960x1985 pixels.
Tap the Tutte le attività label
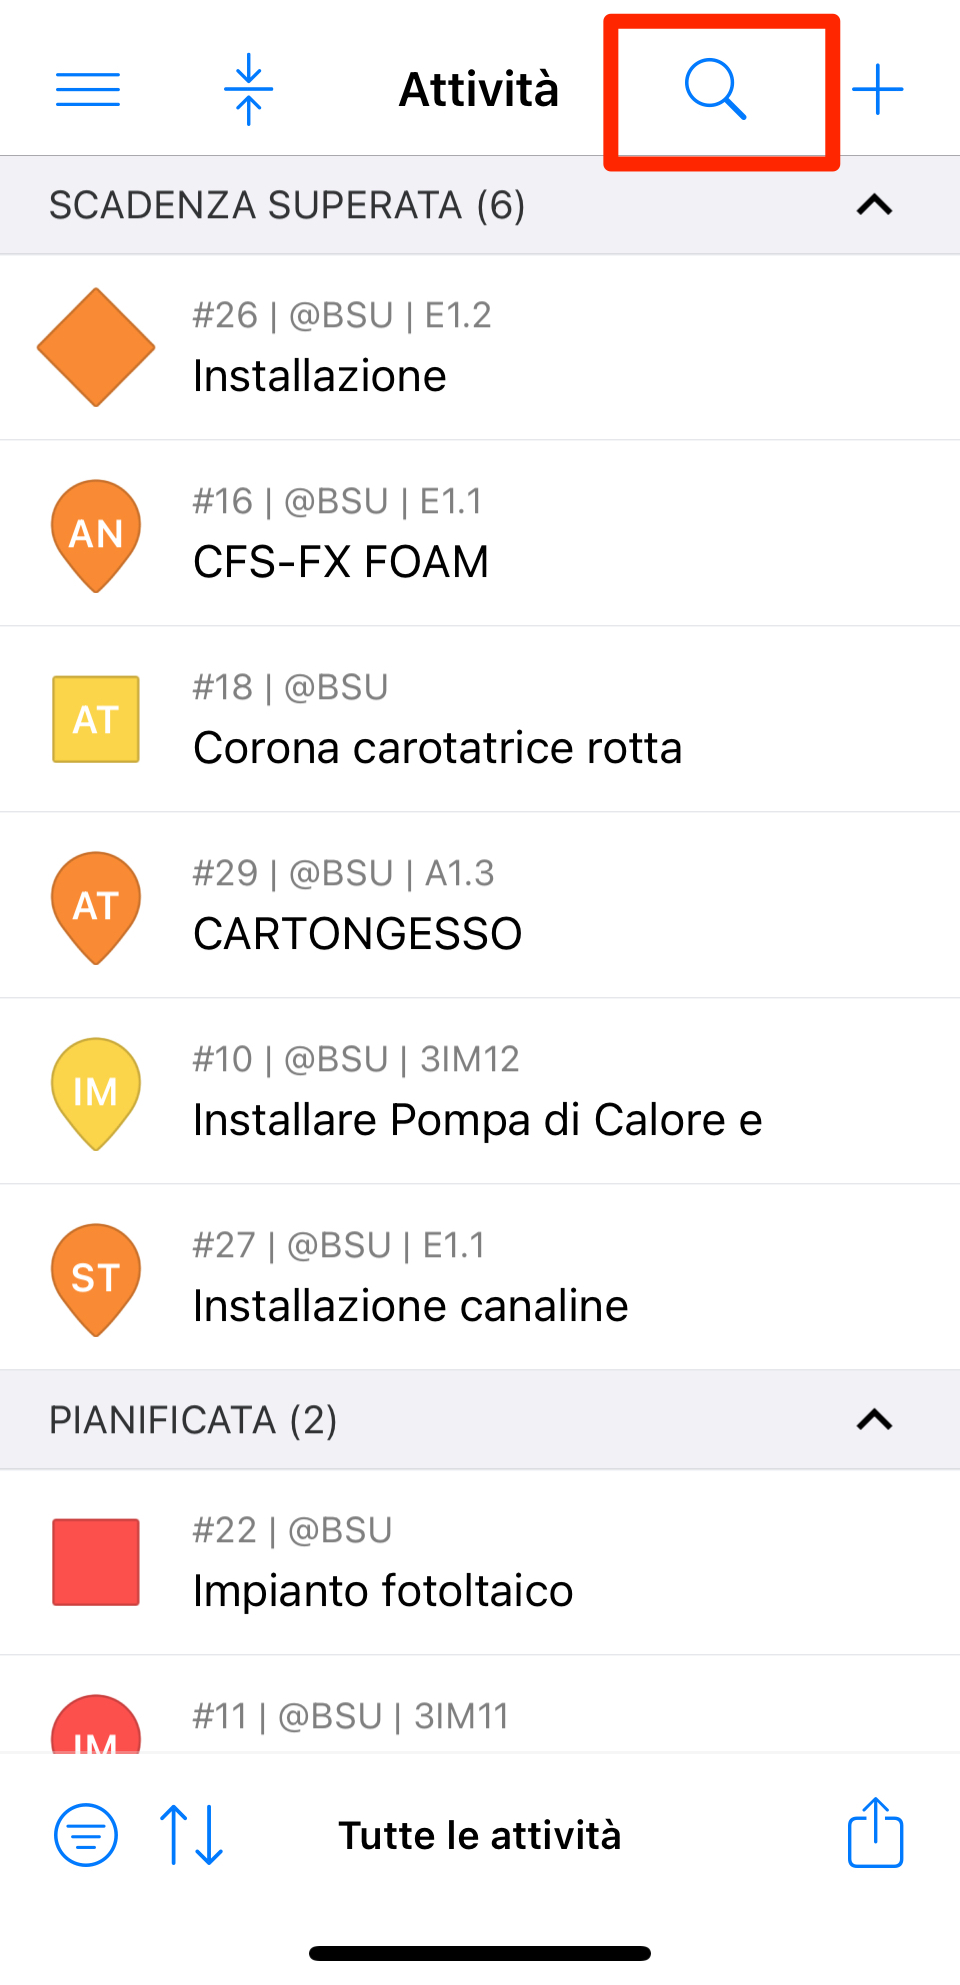(480, 1836)
